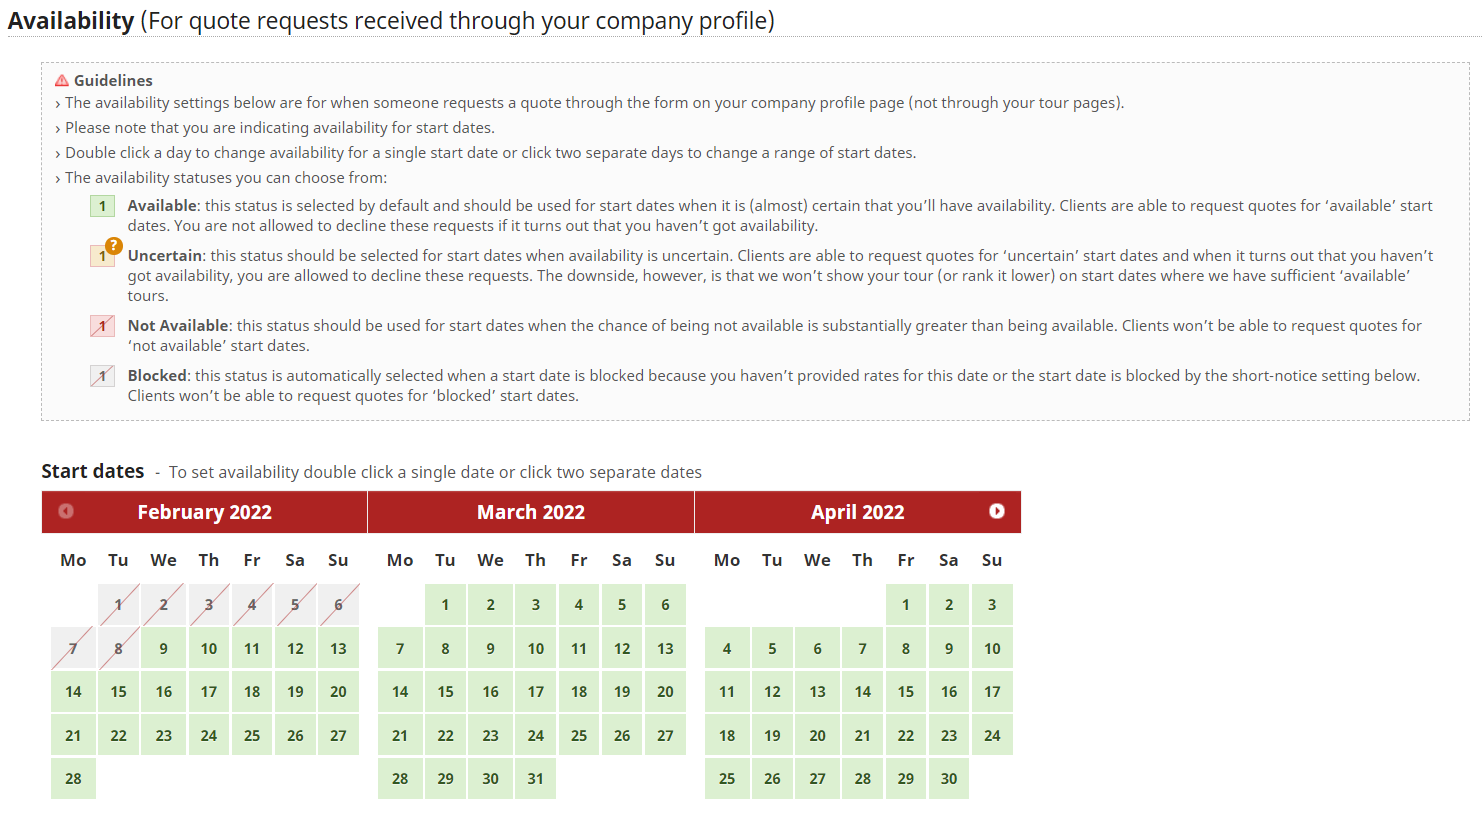Click the February 2022 month header

[x=204, y=512]
